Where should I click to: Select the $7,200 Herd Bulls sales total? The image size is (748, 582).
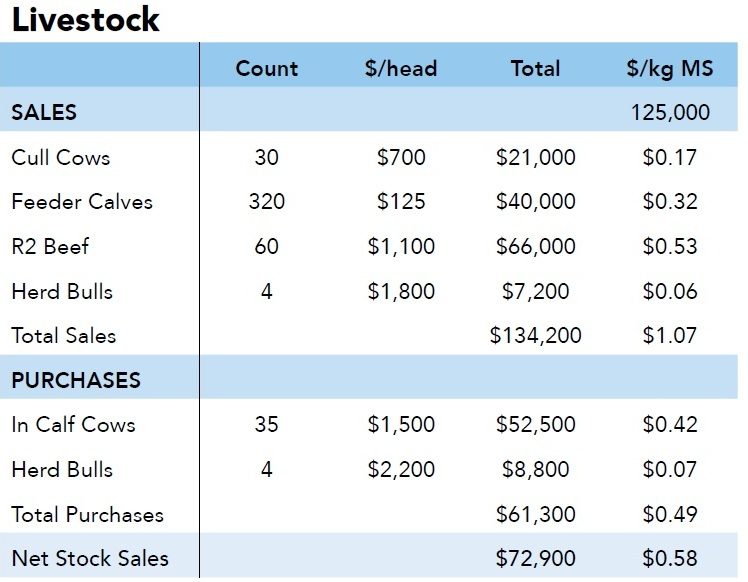coord(535,291)
